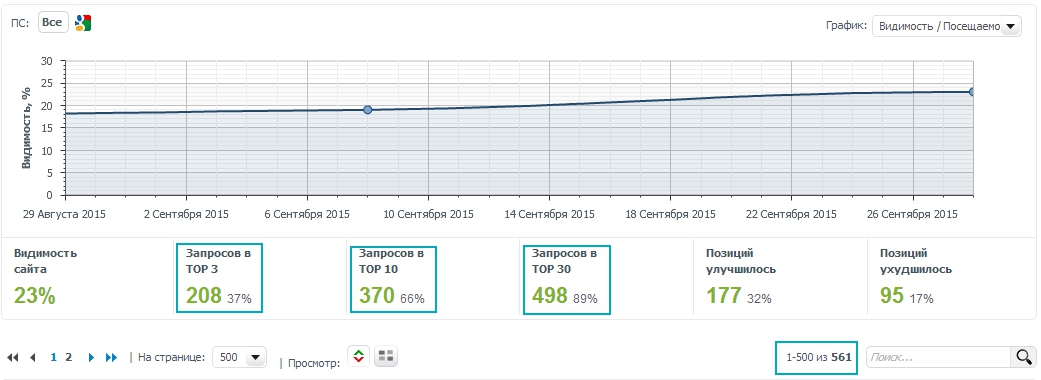Go to the previous page arrow
The image size is (1041, 380).
pyautogui.click(x=33, y=357)
